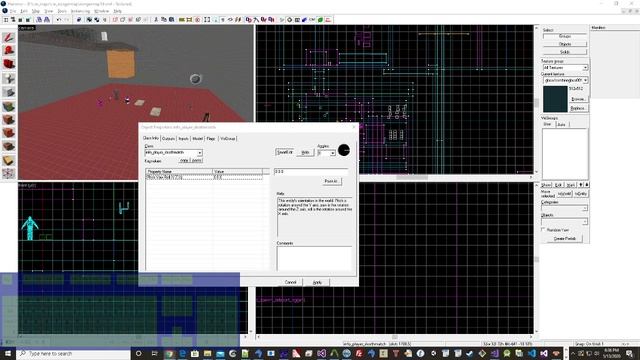Set selection mode to Solids
Screen dimensions: 640x360
[565, 52]
